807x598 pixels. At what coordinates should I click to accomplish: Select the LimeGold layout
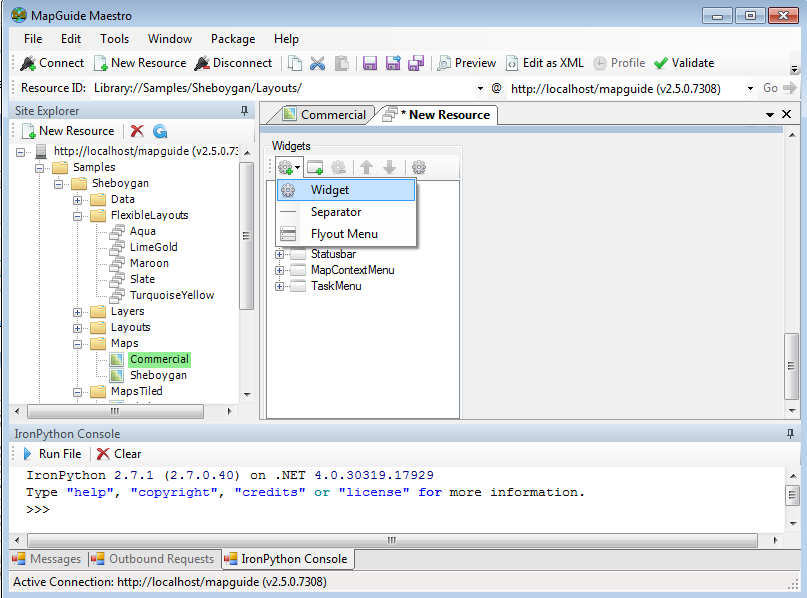click(x=153, y=247)
